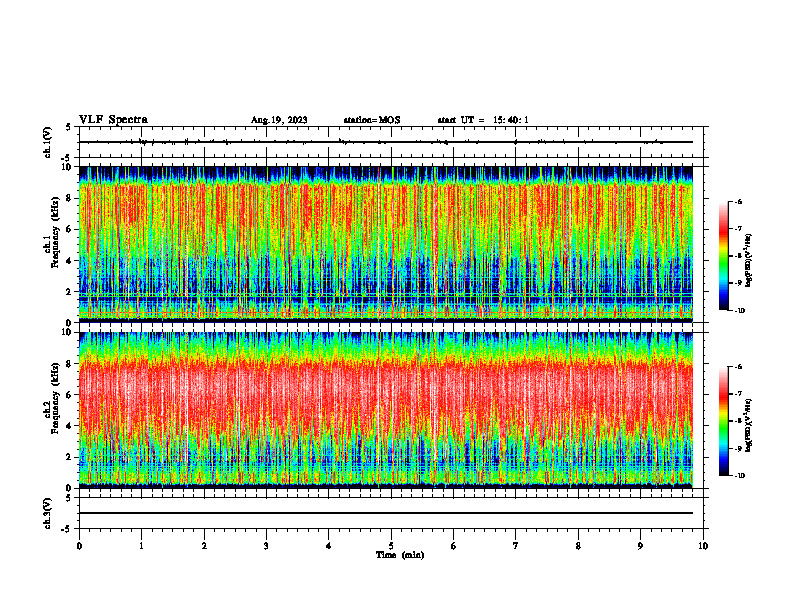Click the ch.2 frequency tick "2"
Viewport: 792px width, 612px height.
(x=70, y=457)
